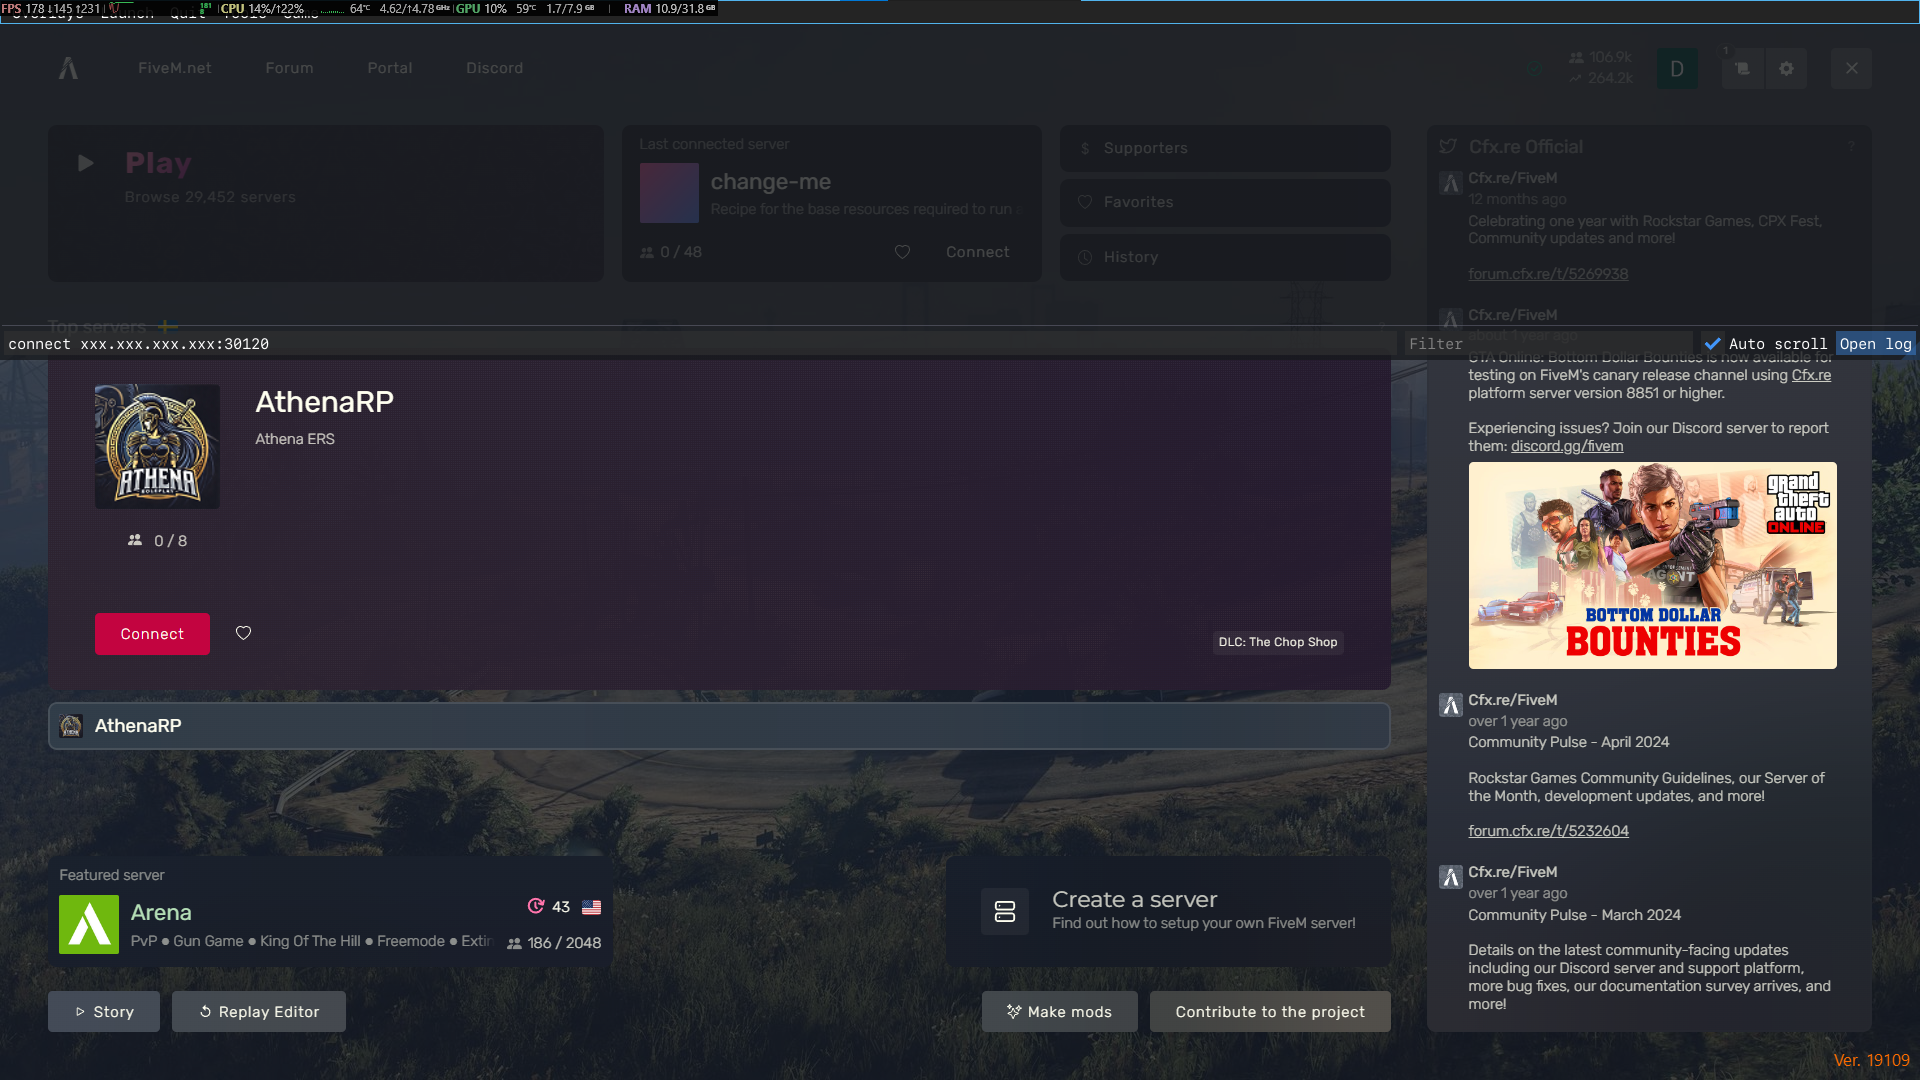1920x1080 pixels.
Task: Connect to the AthenaRP server
Action: pyautogui.click(x=152, y=634)
